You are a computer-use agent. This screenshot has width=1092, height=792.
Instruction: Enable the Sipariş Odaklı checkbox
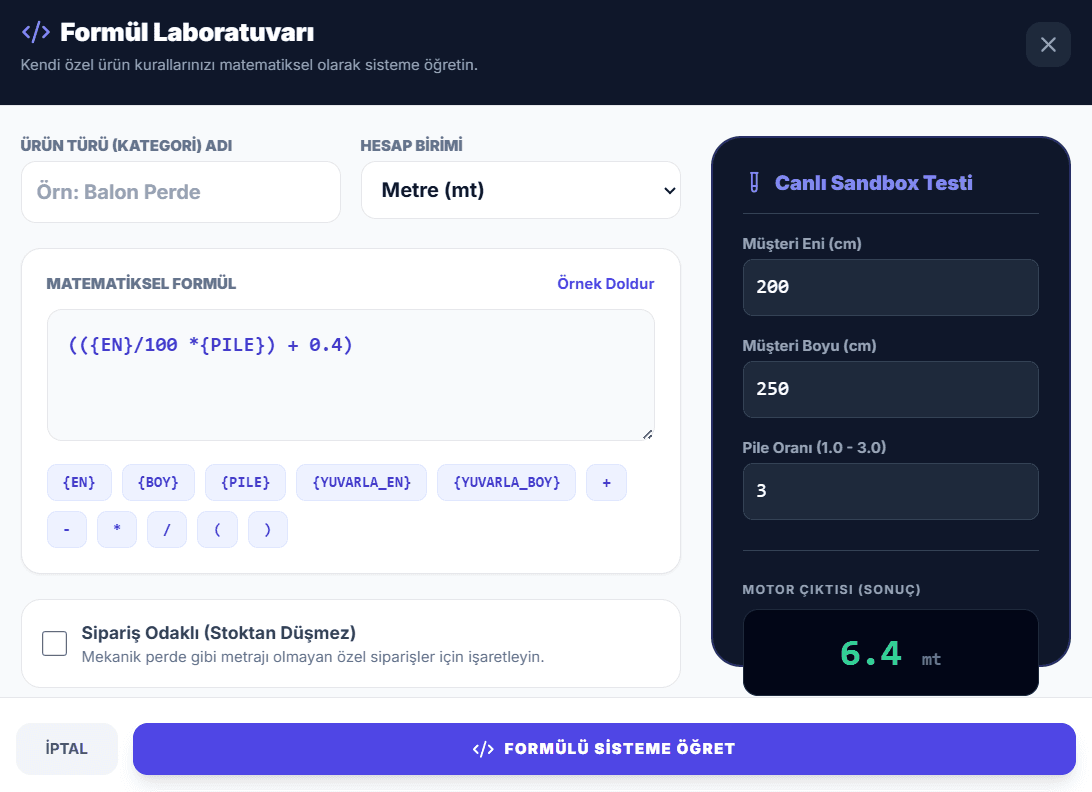click(x=54, y=644)
